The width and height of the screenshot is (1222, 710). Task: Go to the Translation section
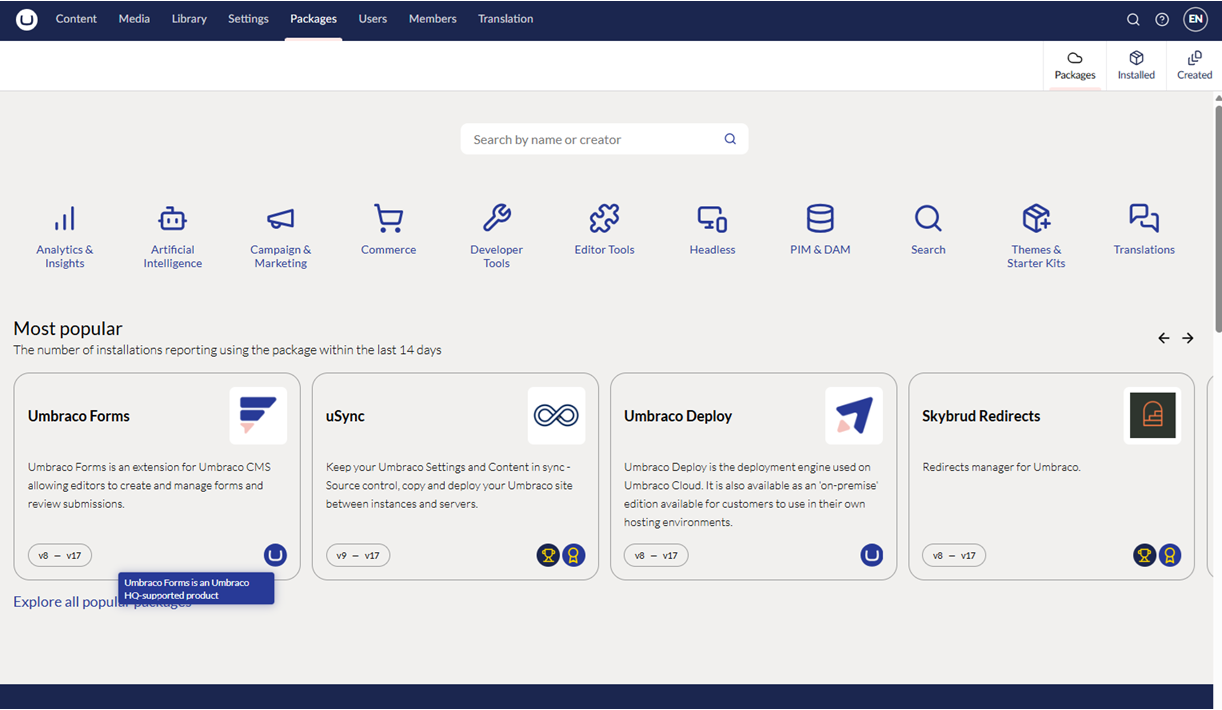click(506, 19)
